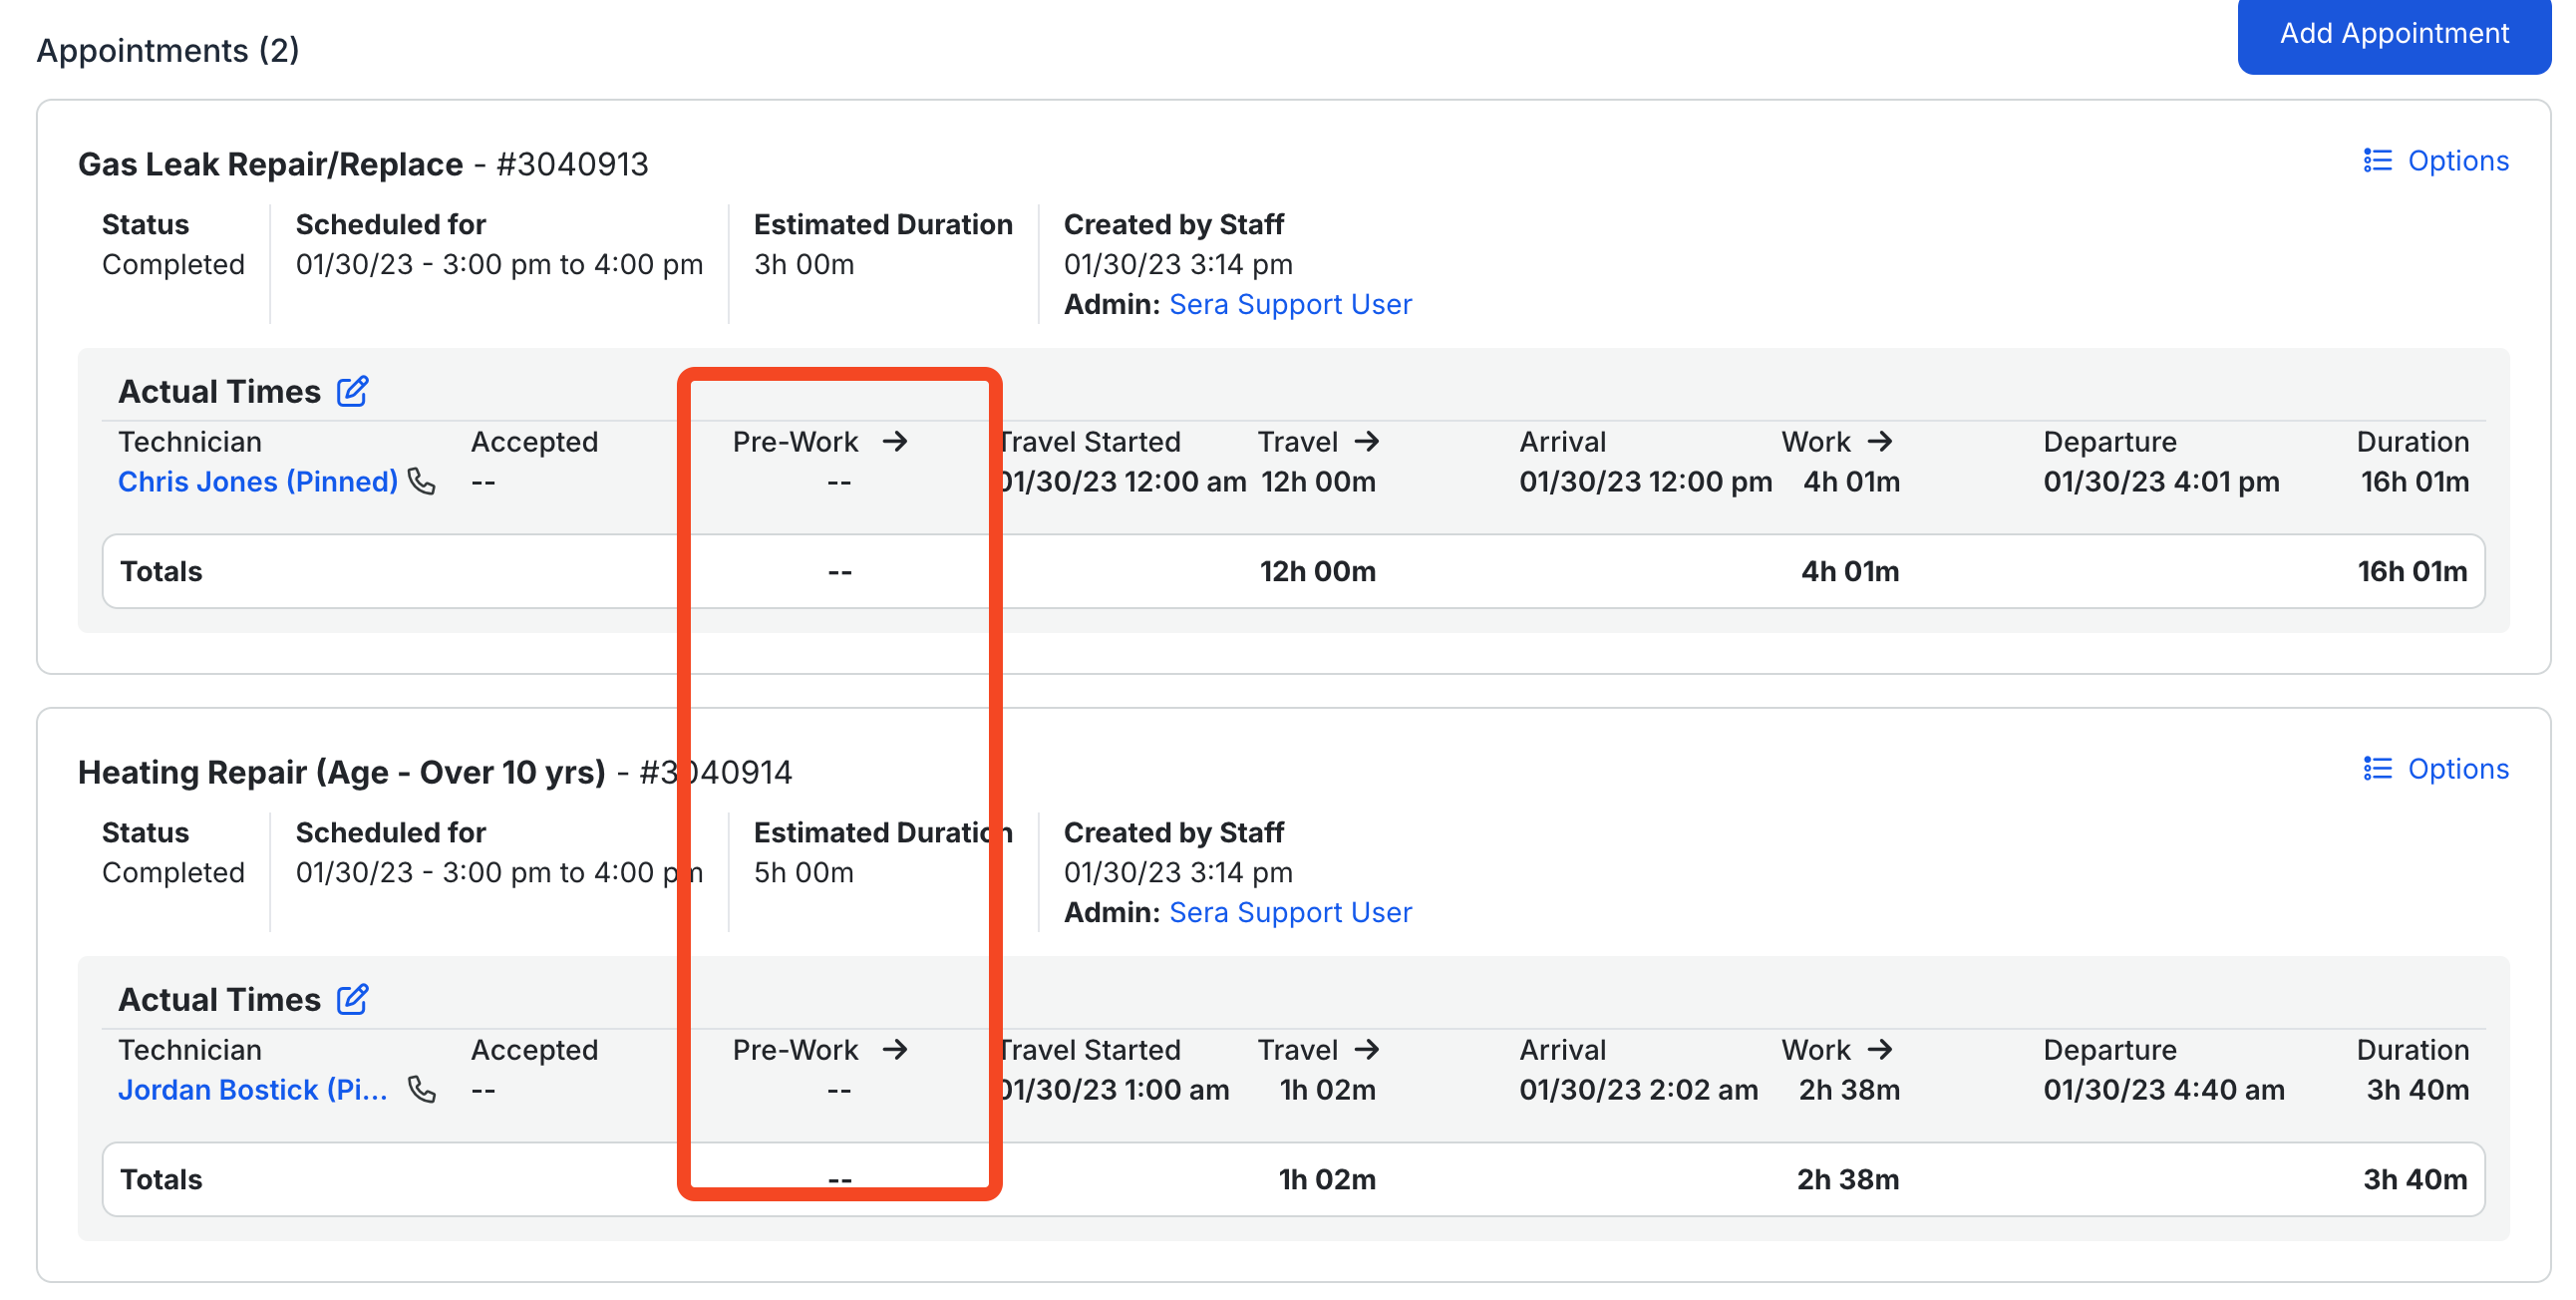Call Chris Jones via phone icon

422,482
